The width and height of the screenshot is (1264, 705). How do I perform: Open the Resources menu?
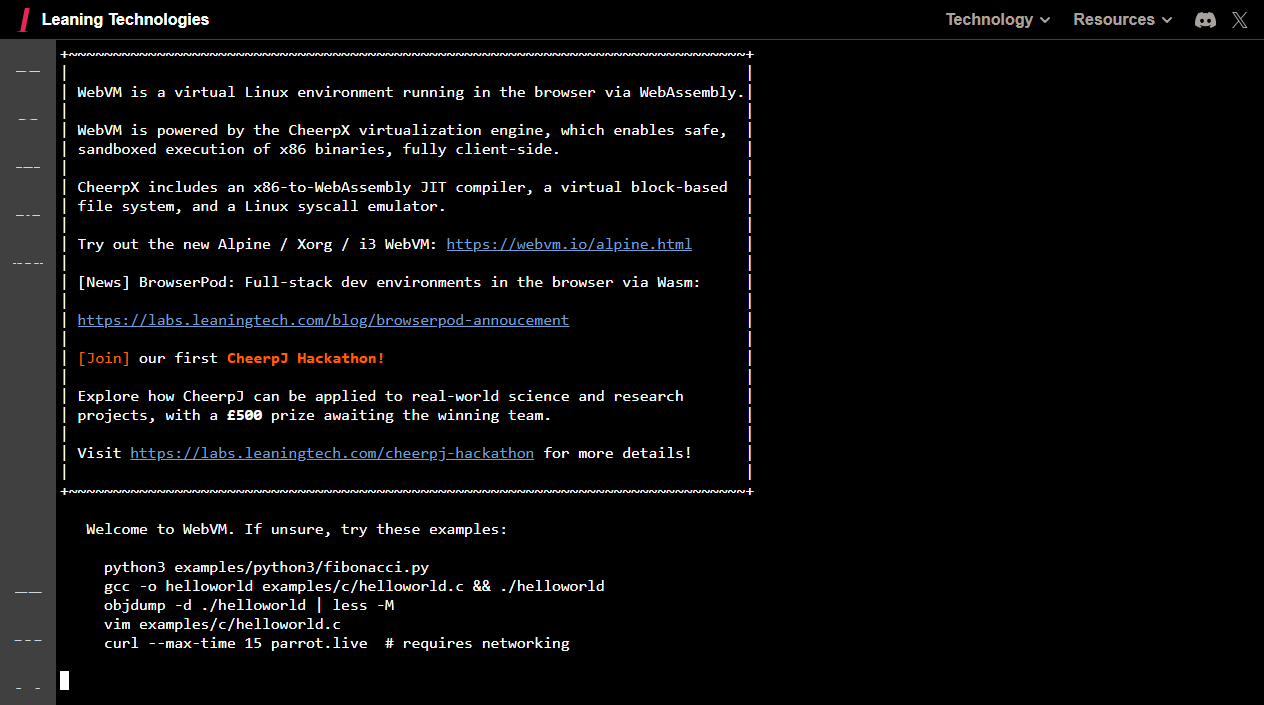[x=1113, y=19]
